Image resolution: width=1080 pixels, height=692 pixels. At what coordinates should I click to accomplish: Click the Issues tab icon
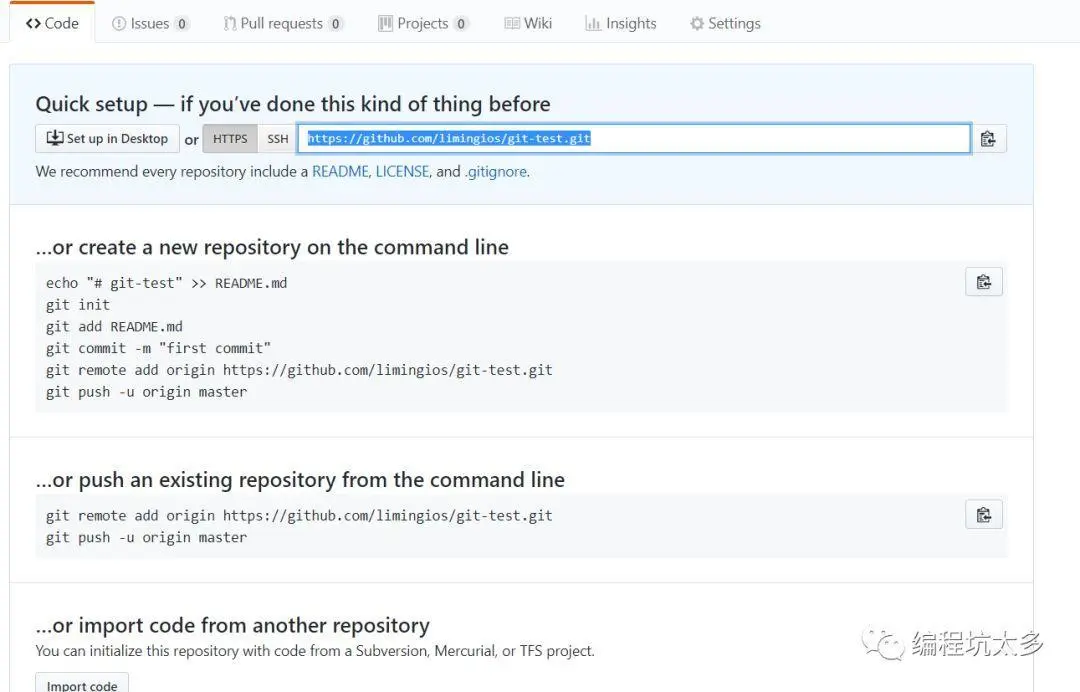119,23
